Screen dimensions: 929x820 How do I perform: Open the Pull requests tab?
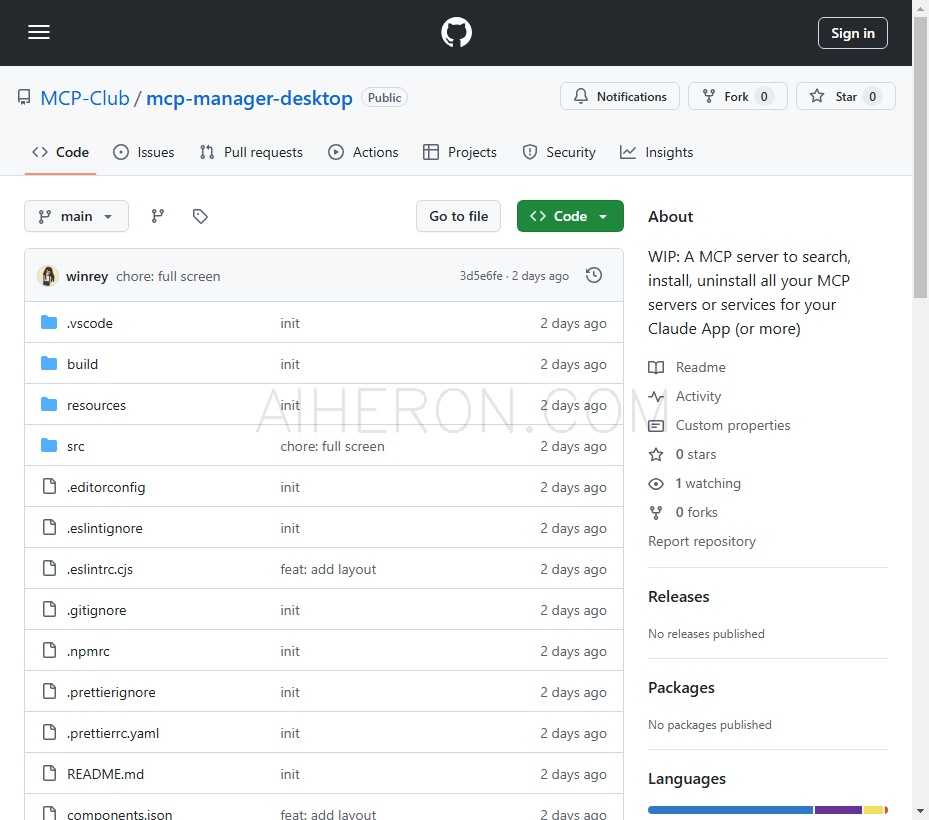point(251,152)
